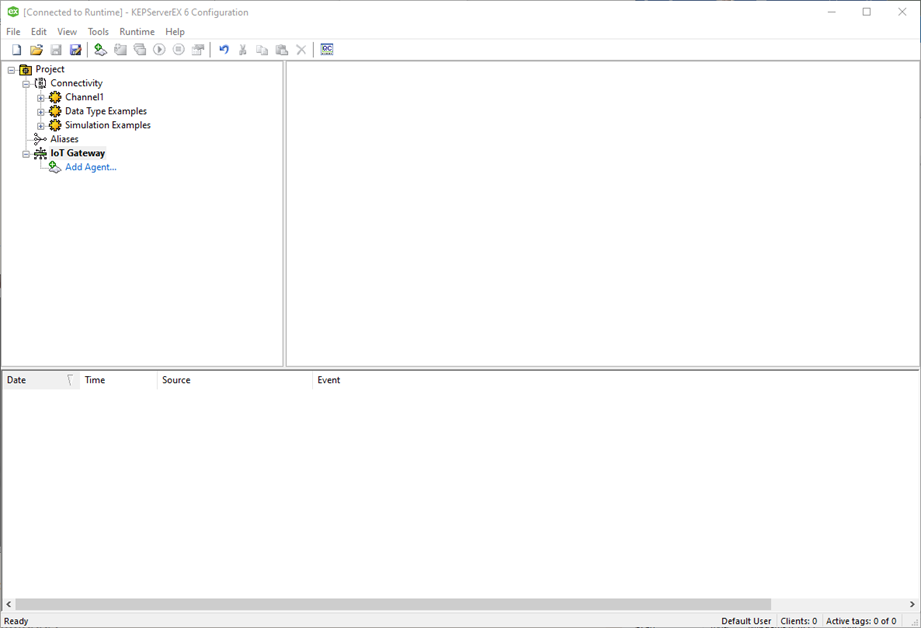This screenshot has width=921, height=628.
Task: Click the Add Agent... link
Action: coord(90,167)
